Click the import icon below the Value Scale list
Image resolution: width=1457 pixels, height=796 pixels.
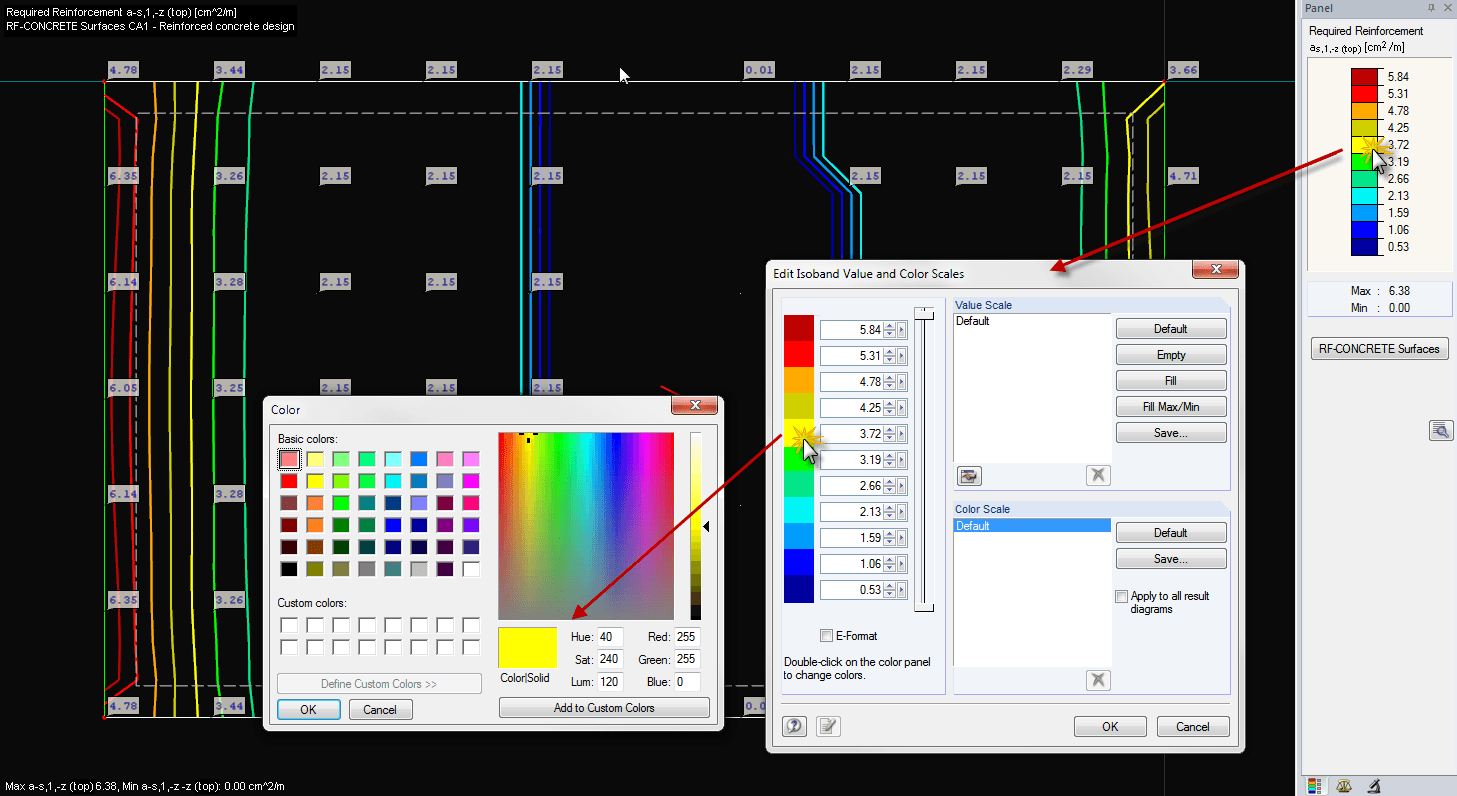(x=968, y=476)
